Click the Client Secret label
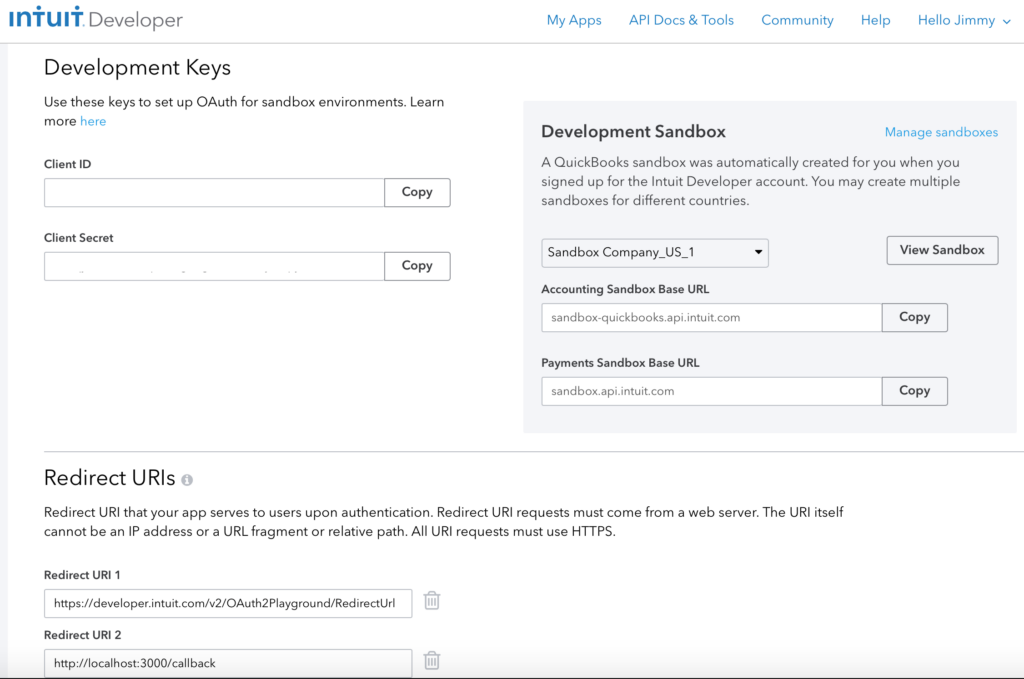Image resolution: width=1024 pixels, height=679 pixels. pos(78,238)
